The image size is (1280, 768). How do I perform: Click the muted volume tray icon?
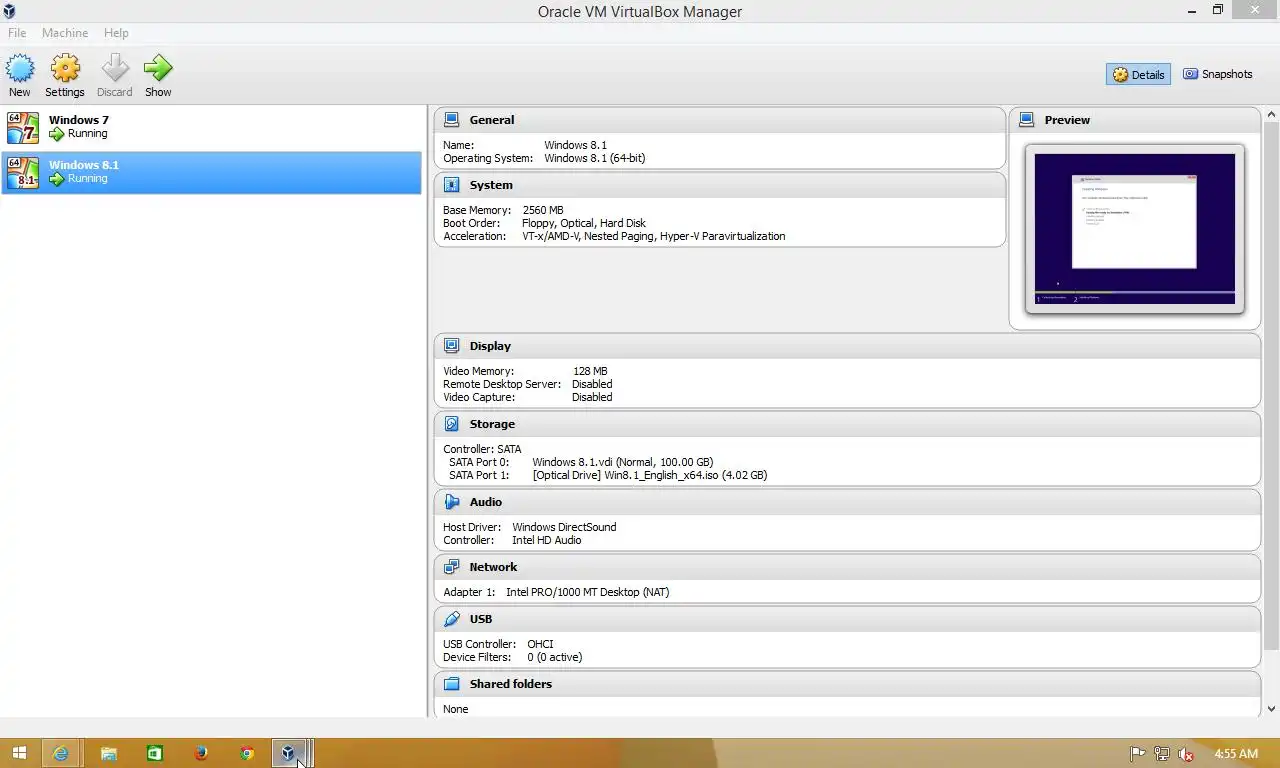tap(1186, 754)
